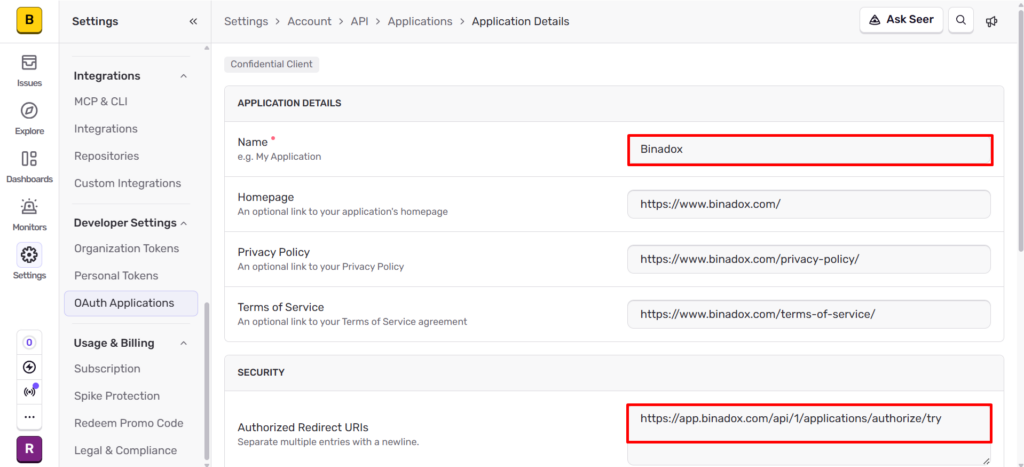Screen dimensions: 1024x467
Task: Go to Settings breadcrumb
Action: pyautogui.click(x=246, y=22)
